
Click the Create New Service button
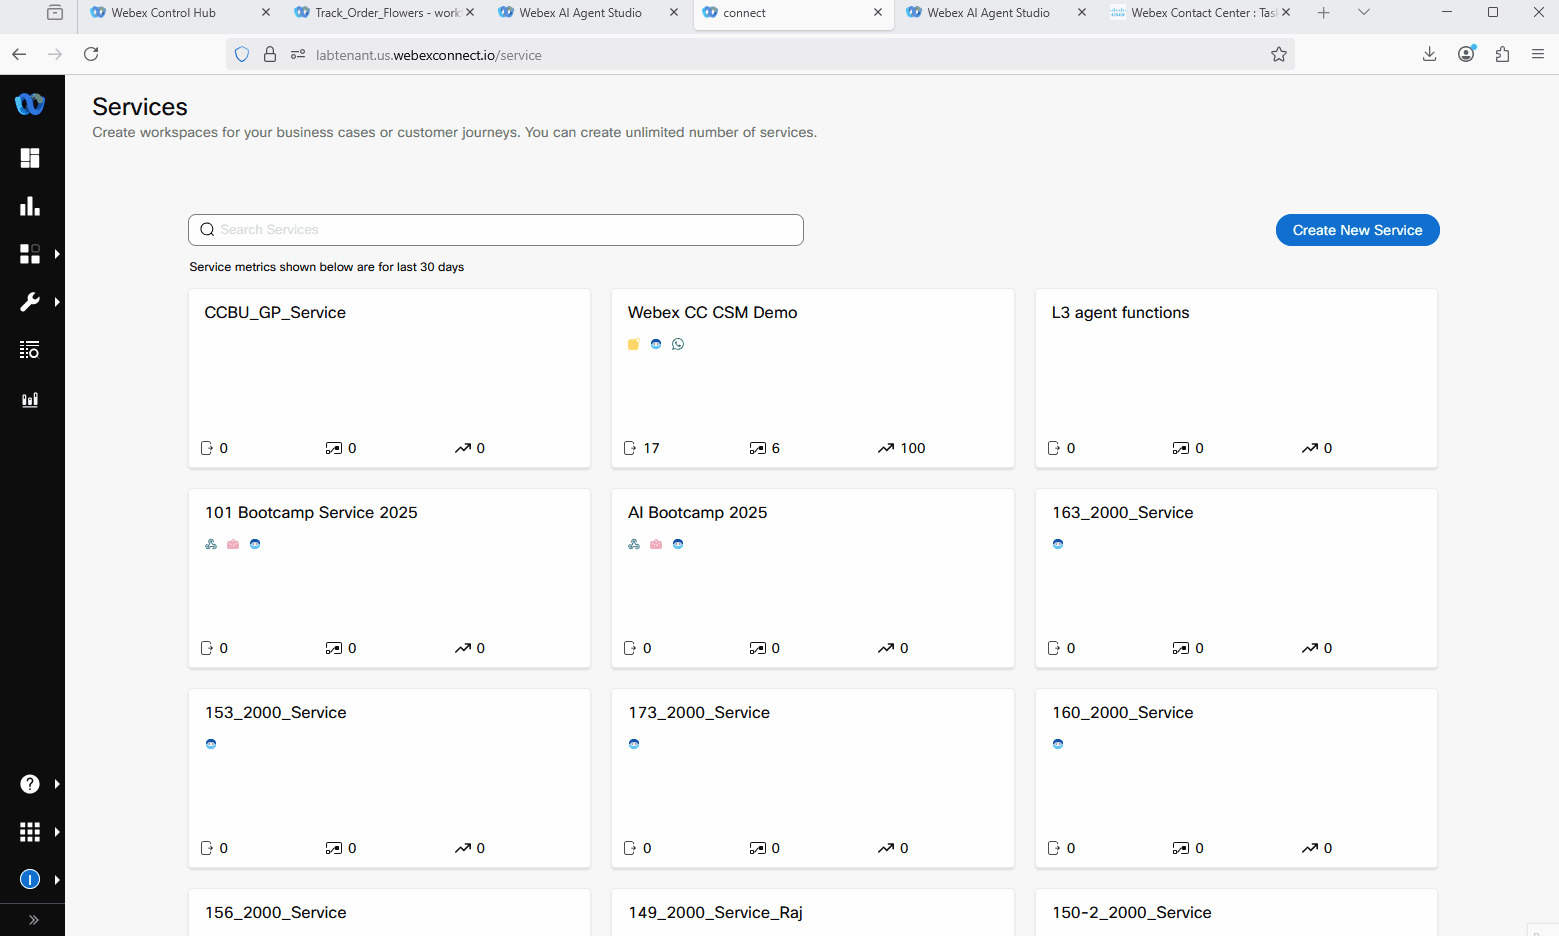pos(1357,230)
